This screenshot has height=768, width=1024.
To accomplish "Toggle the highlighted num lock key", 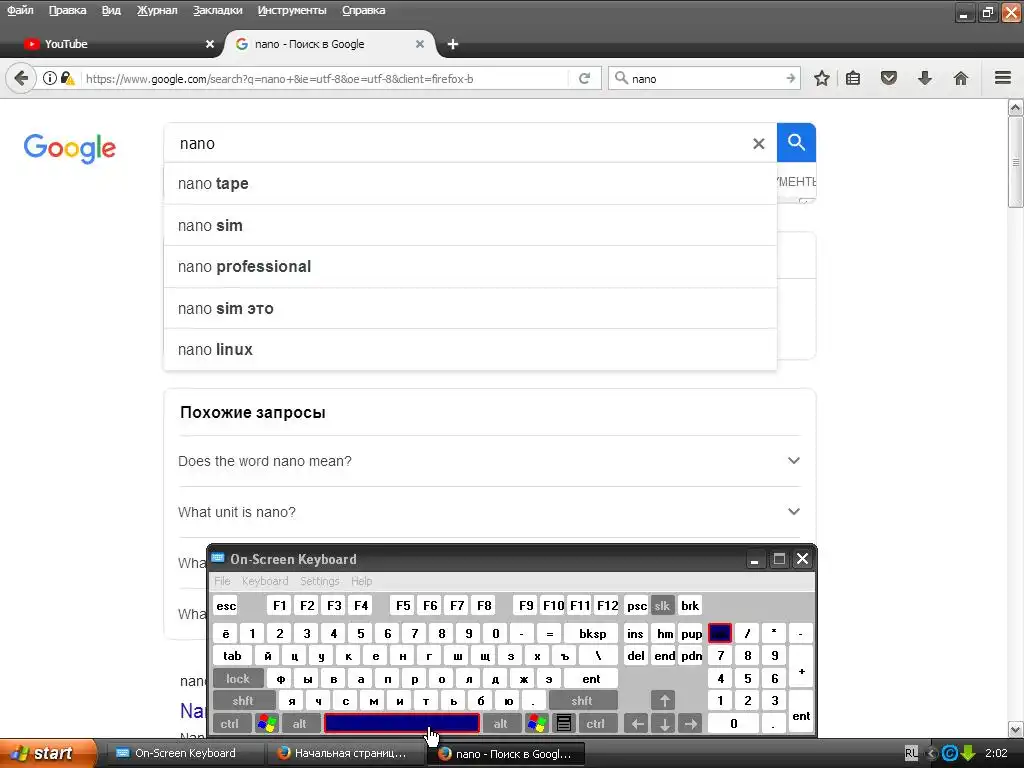I will tap(720, 633).
